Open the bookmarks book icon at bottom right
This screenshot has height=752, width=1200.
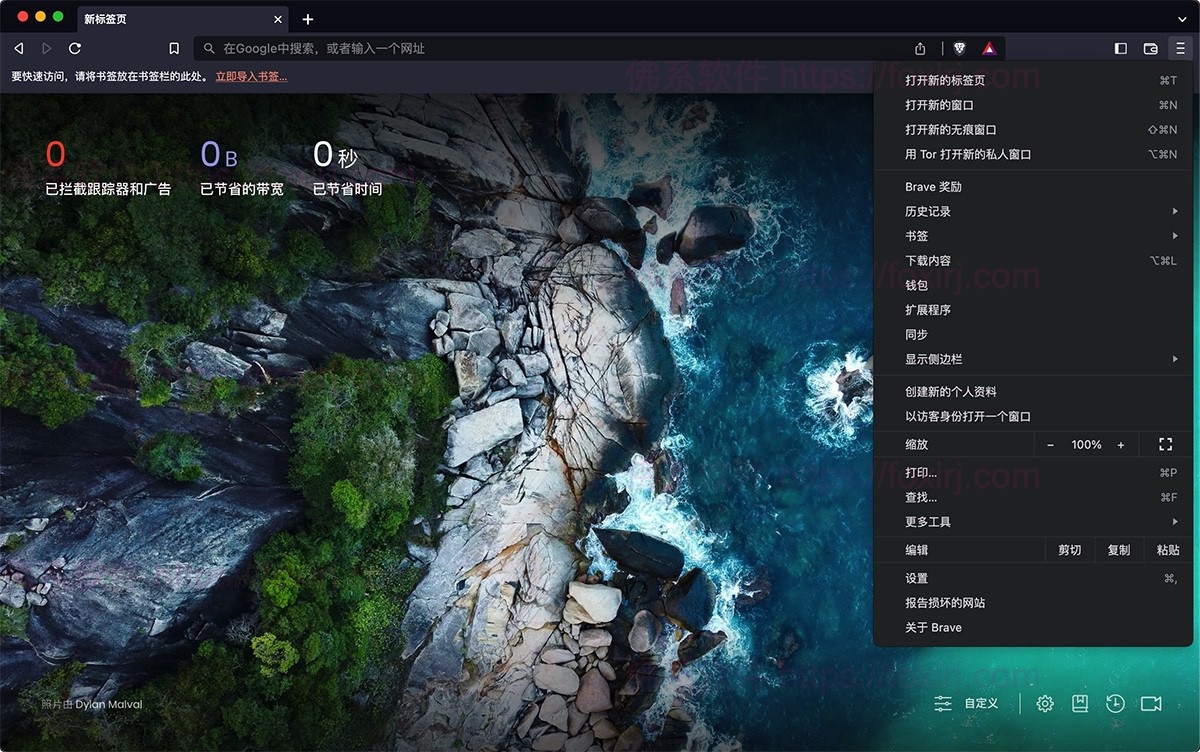(x=1079, y=704)
